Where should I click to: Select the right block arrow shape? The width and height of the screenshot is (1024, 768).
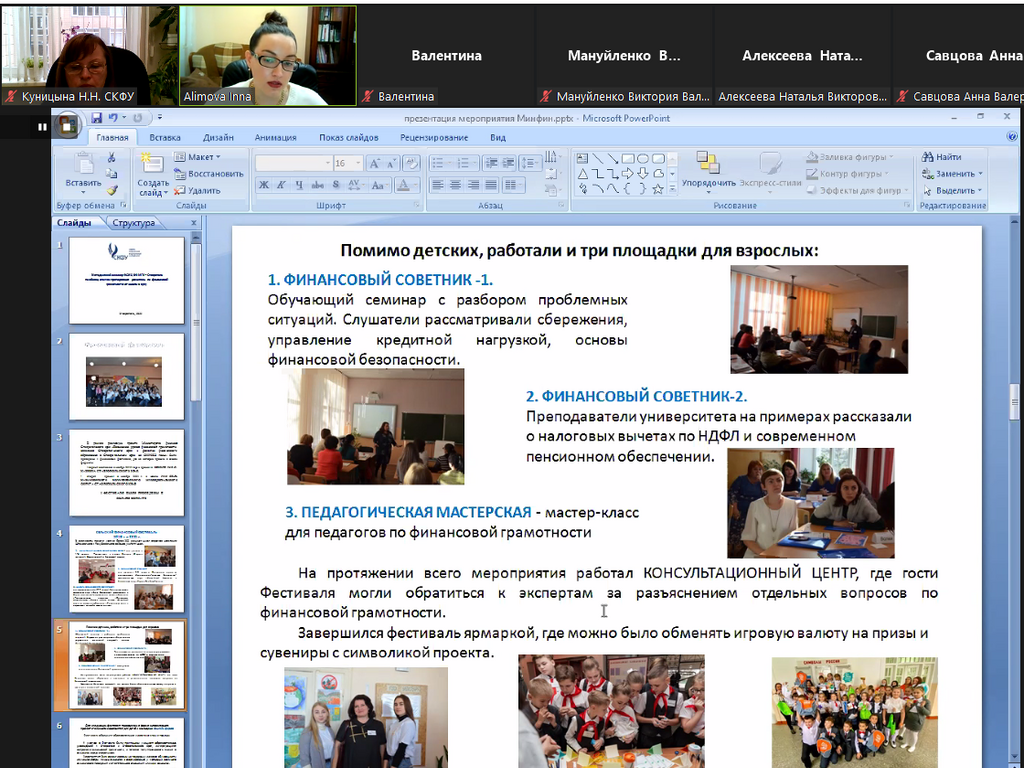628,174
